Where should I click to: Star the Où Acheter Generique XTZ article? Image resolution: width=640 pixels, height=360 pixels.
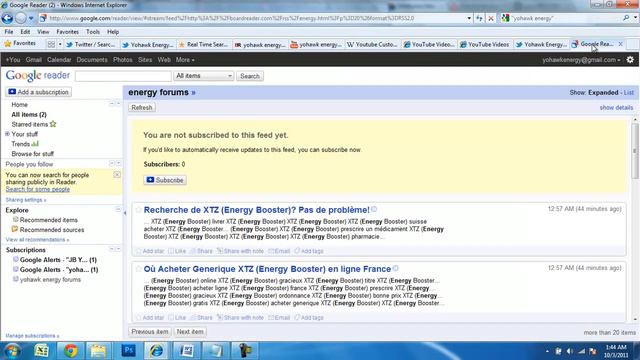coord(138,269)
